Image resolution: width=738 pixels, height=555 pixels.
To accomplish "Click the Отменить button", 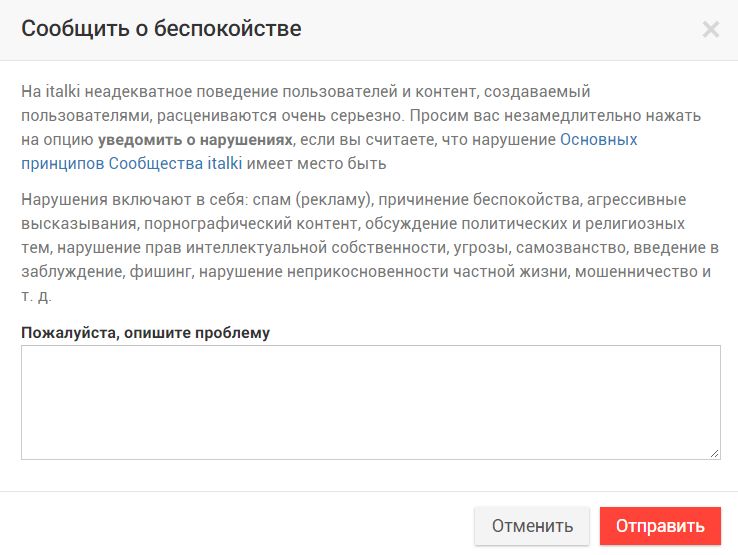I will coord(532,526).
